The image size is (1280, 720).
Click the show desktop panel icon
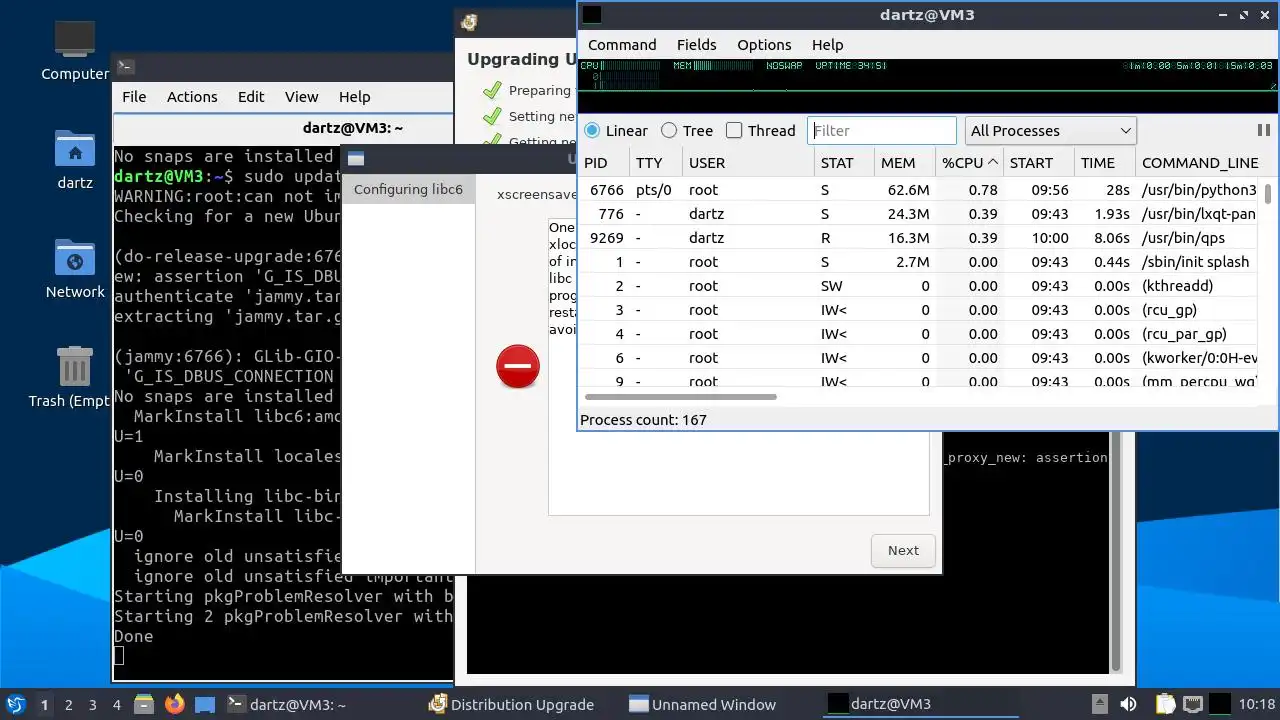point(205,705)
